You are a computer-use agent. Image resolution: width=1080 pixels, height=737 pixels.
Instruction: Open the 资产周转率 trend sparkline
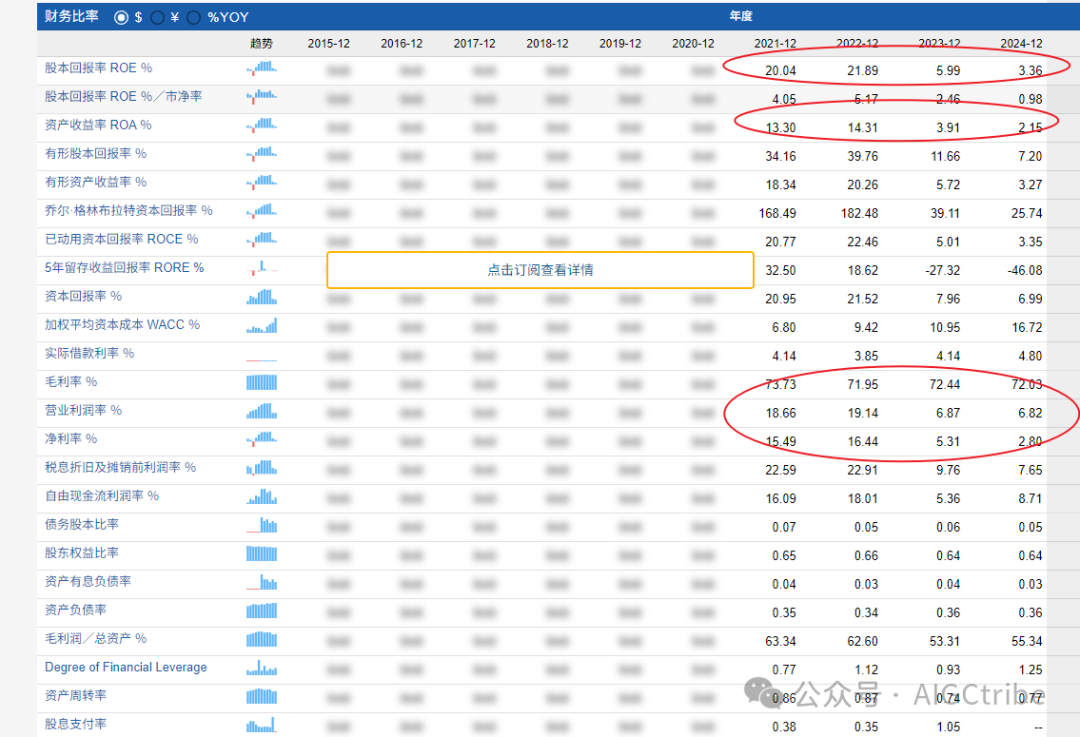(x=262, y=697)
